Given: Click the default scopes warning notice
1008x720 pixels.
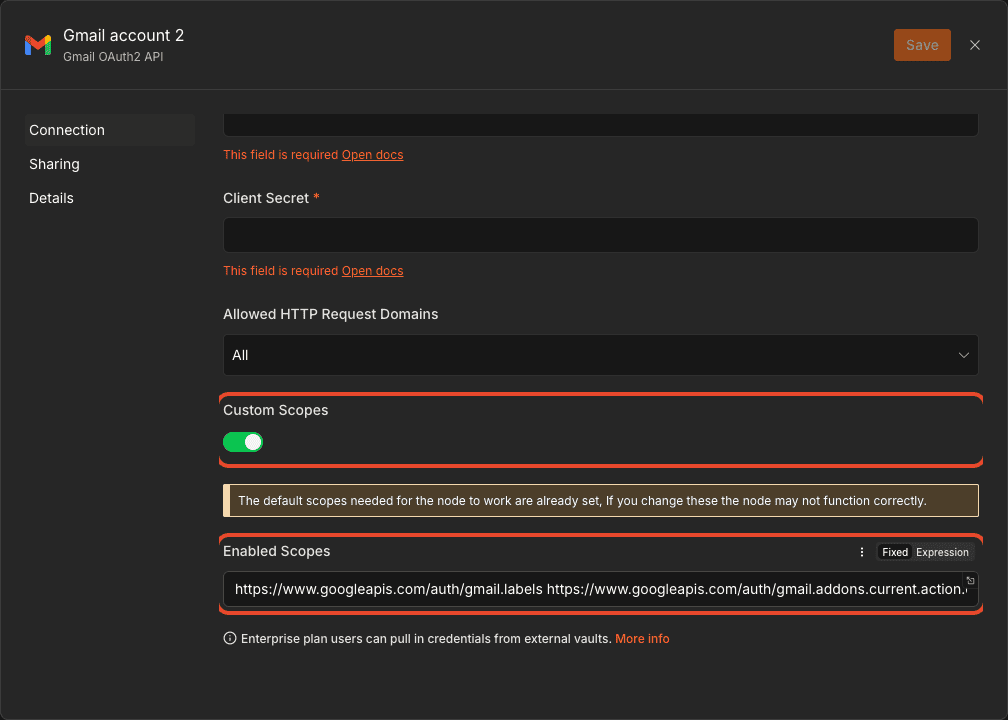Looking at the screenshot, I should click(600, 500).
